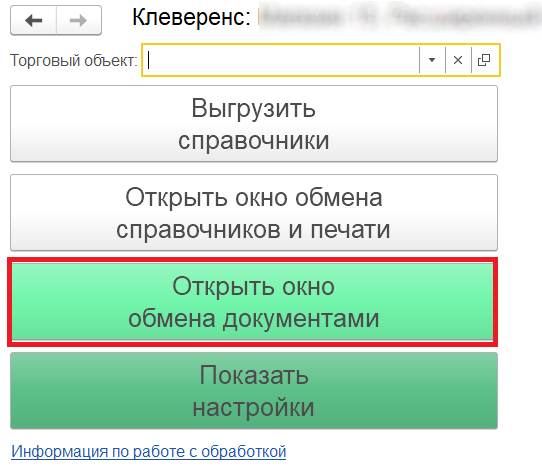
Task: Expand the Торговый объект dropdown list
Action: (x=432, y=60)
